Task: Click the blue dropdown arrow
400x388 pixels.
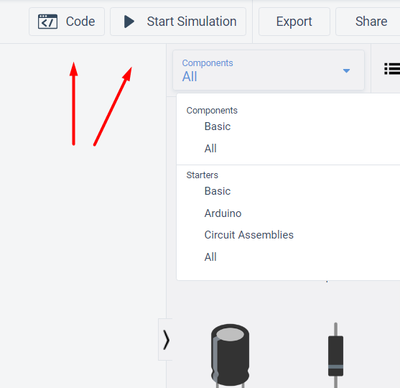Action: pyautogui.click(x=346, y=71)
